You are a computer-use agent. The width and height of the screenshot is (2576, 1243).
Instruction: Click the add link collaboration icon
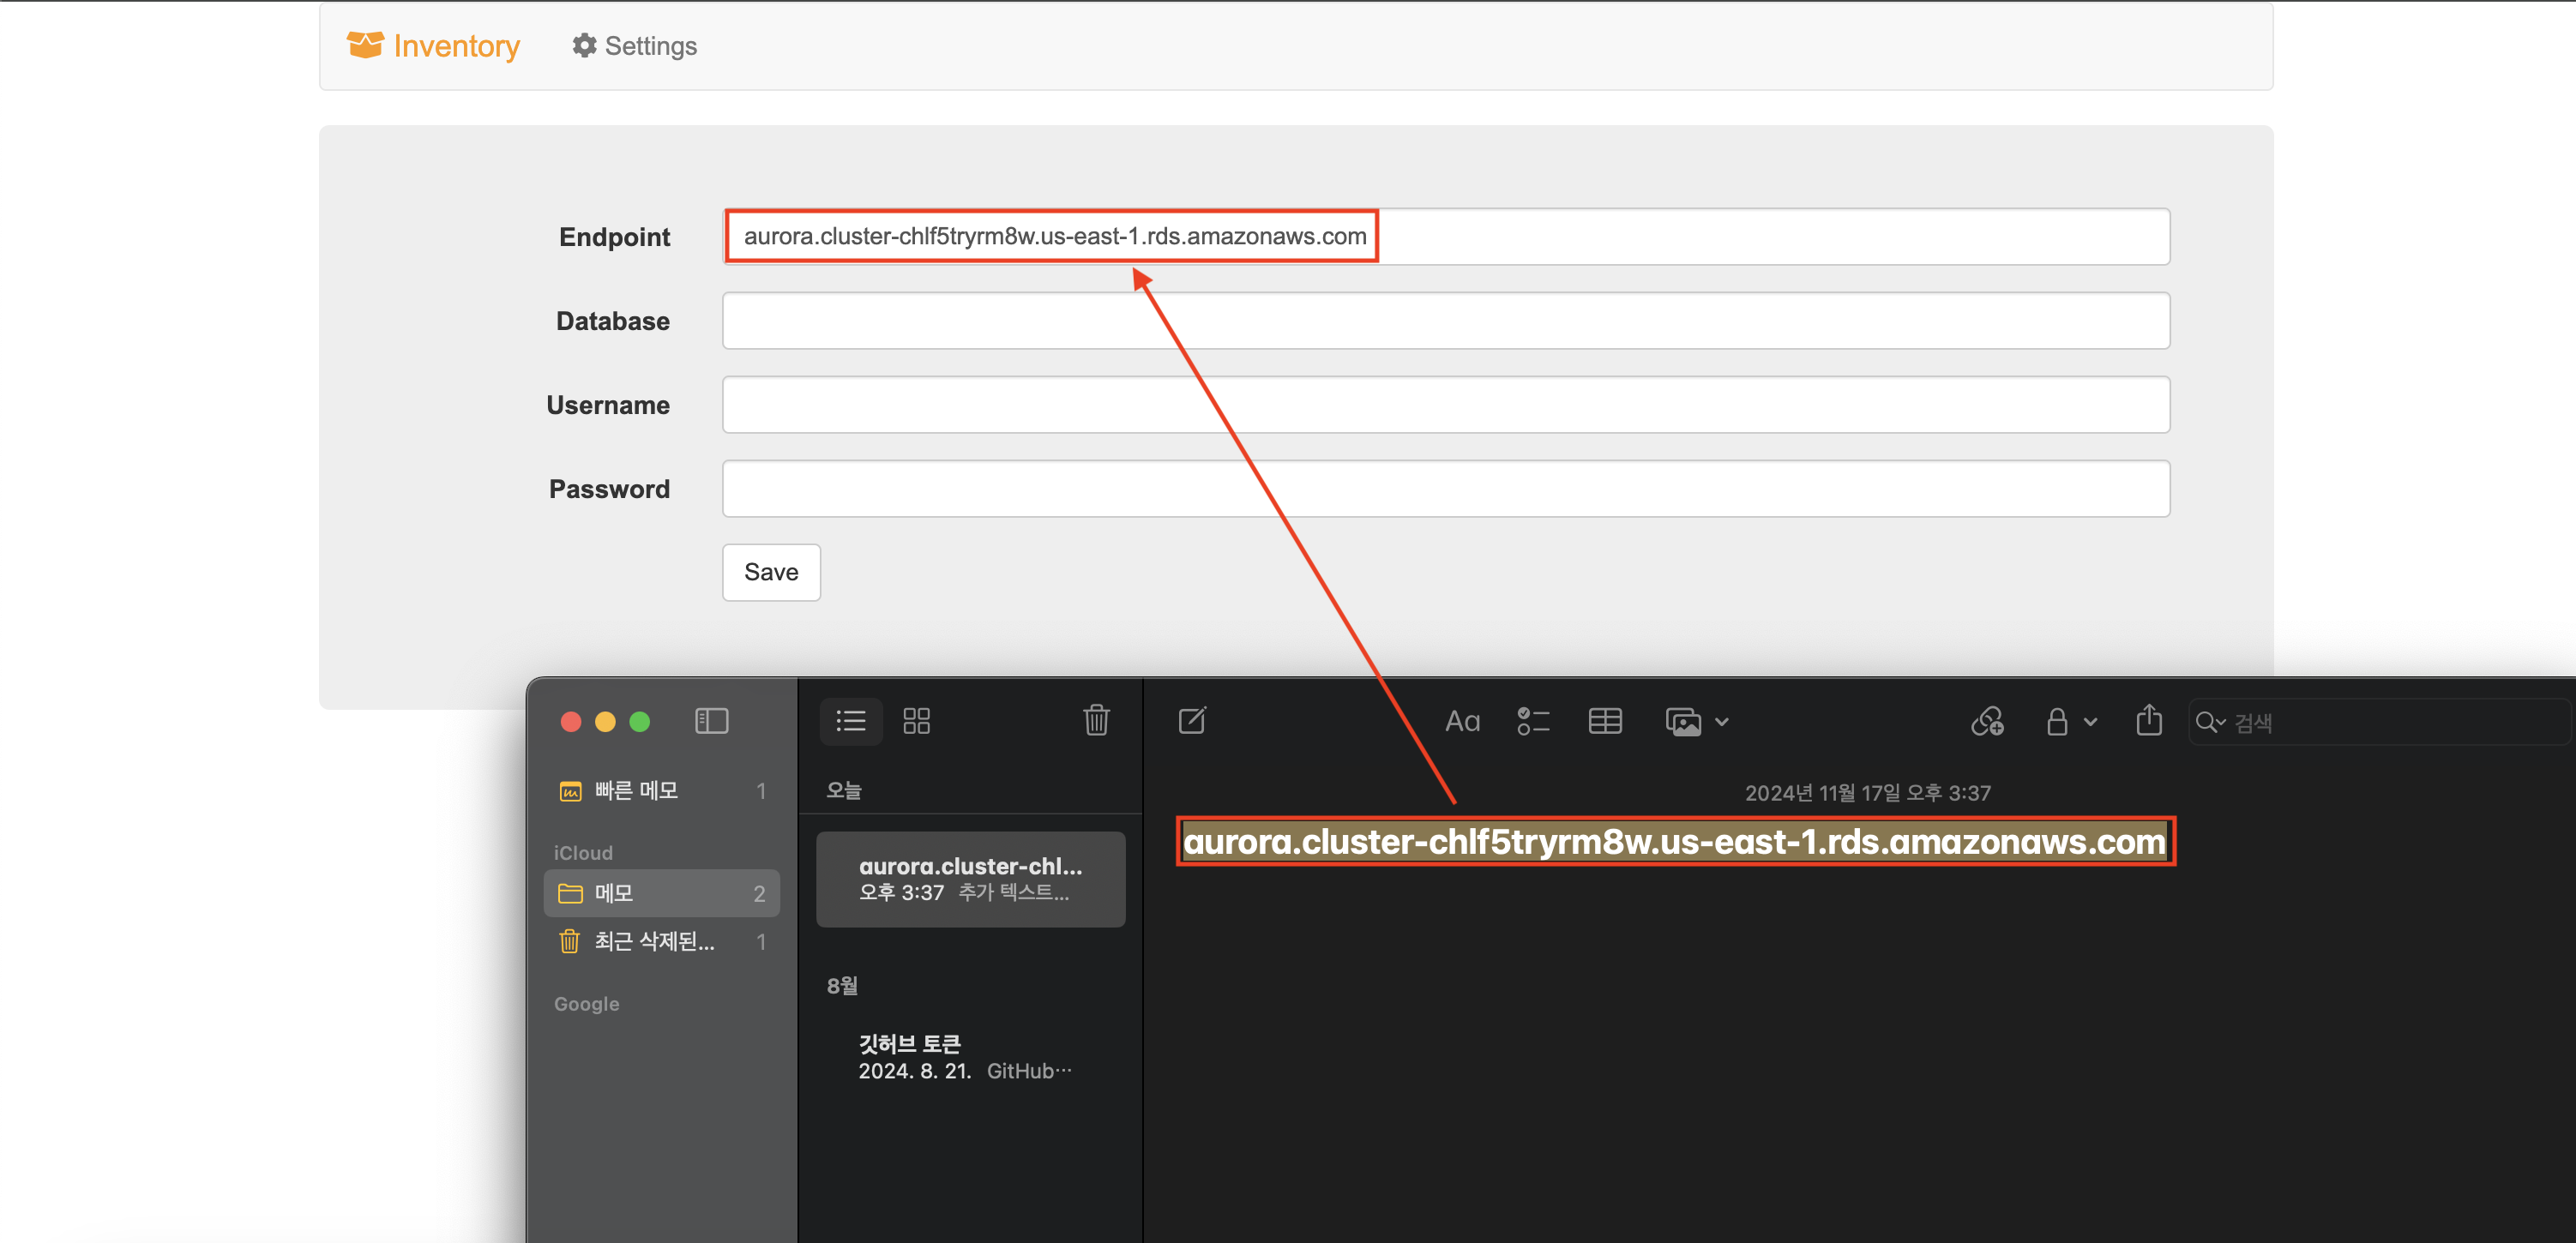pyautogui.click(x=1987, y=721)
